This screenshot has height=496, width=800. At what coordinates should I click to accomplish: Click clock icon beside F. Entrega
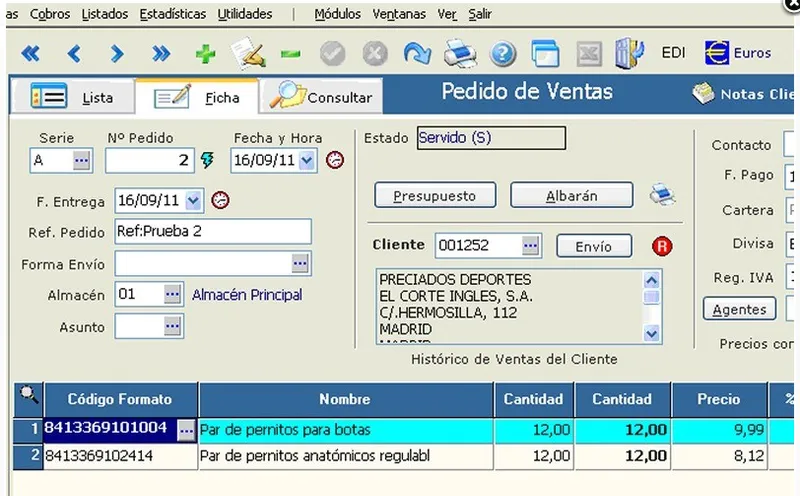pos(220,200)
